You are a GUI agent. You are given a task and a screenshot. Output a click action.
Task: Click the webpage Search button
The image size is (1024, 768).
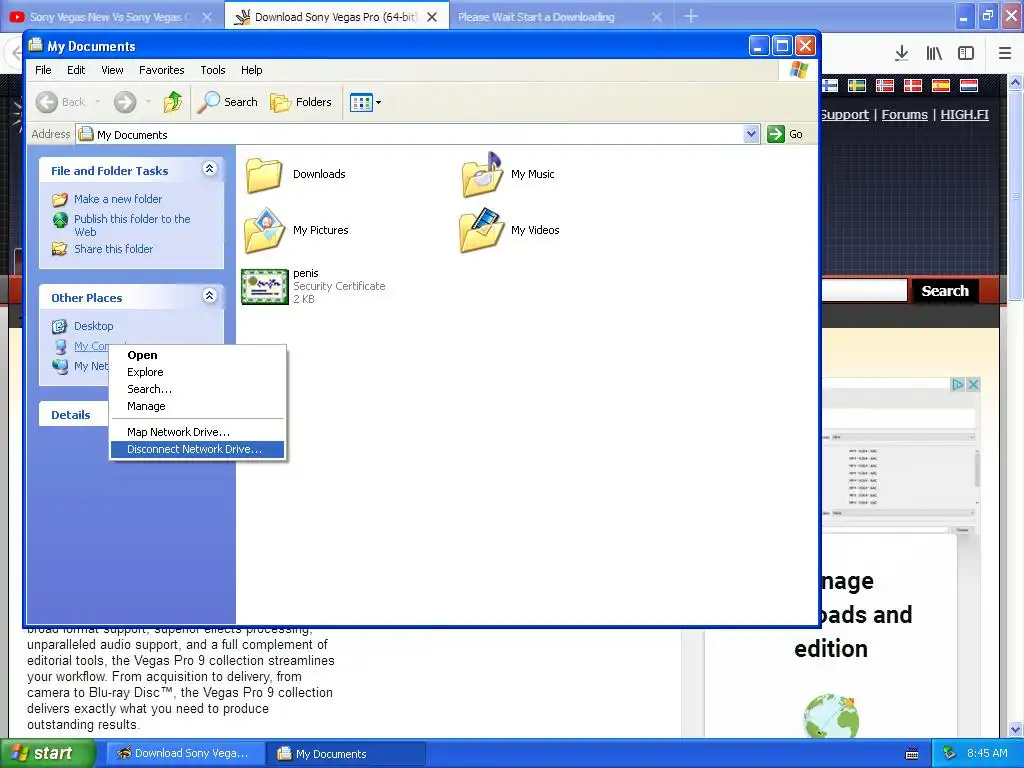945,291
